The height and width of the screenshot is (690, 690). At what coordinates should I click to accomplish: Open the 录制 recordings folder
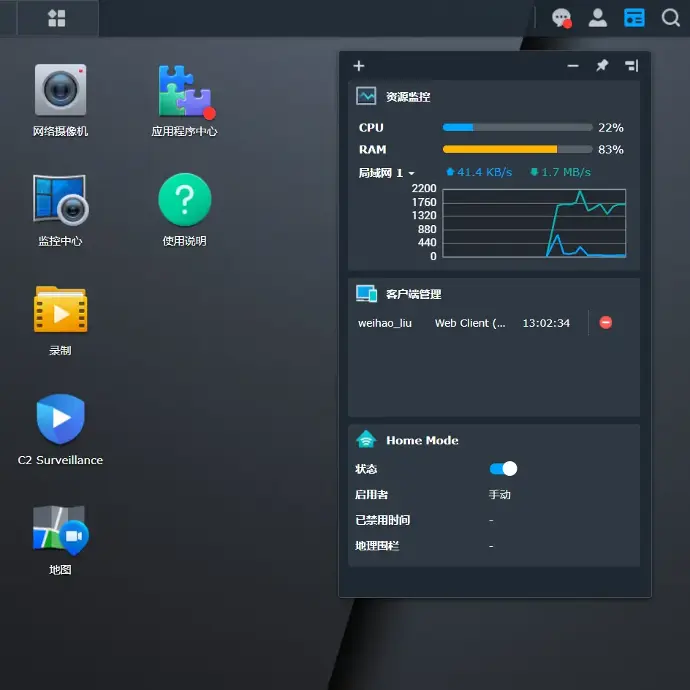tap(60, 310)
